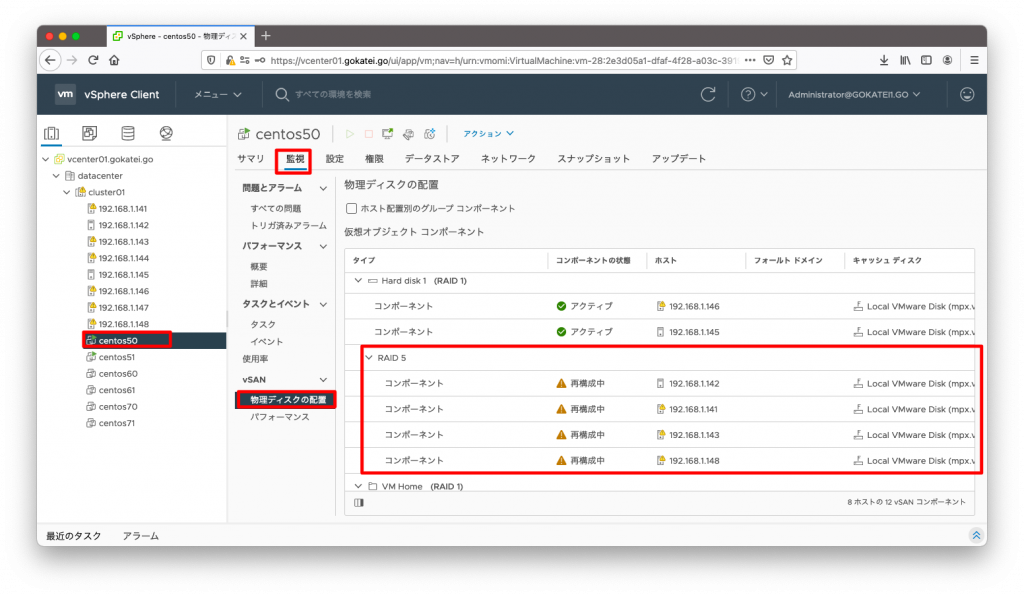Viewport: 1024px width, 595px height.
Task: Open the VMs and Templates inventory view
Action: (89, 132)
